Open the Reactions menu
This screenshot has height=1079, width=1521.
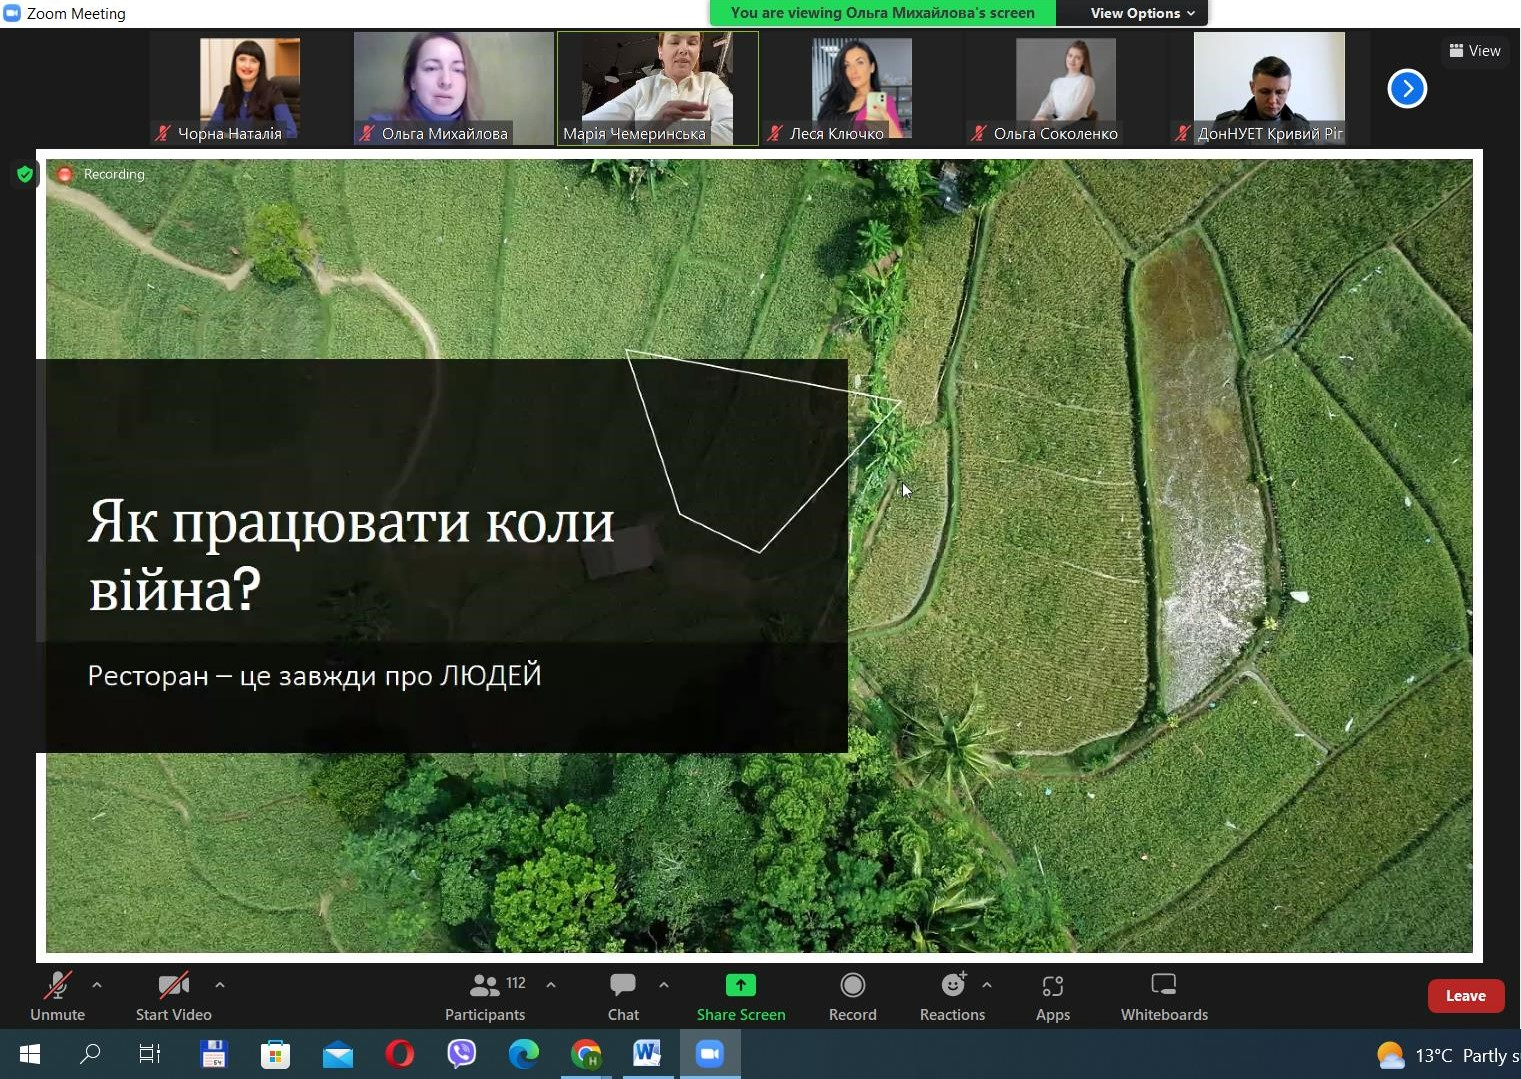point(952,996)
